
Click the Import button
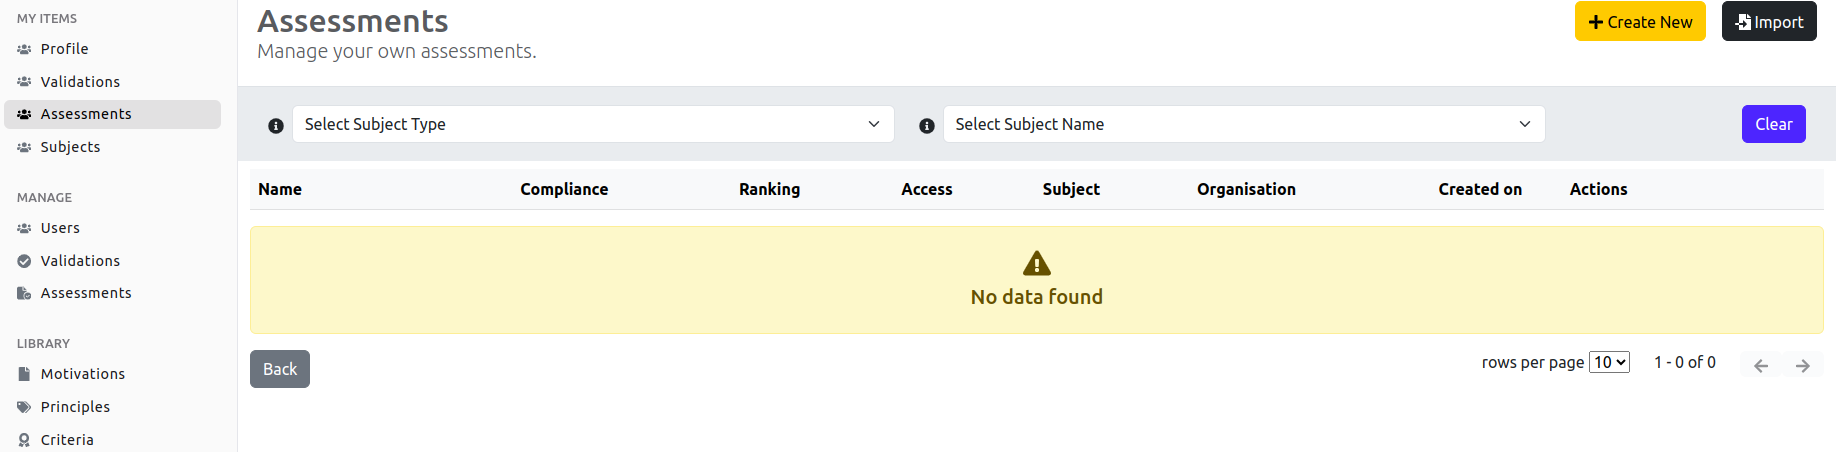1769,22
